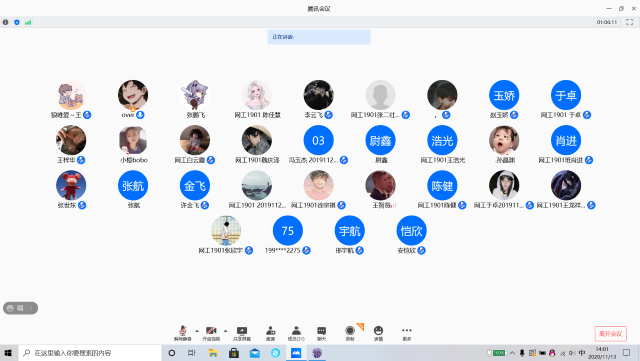Screen dimensions: 640x361
Task: Select the 陈健 participant avatar
Action: 442,186
